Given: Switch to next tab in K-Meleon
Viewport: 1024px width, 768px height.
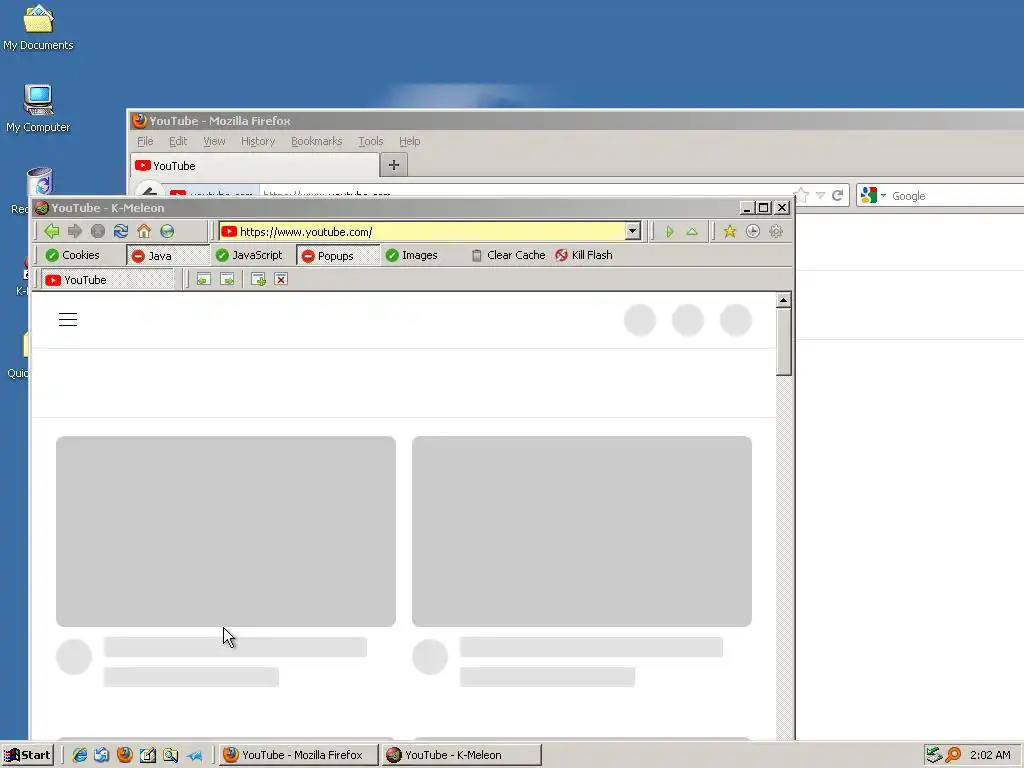Looking at the screenshot, I should [227, 280].
